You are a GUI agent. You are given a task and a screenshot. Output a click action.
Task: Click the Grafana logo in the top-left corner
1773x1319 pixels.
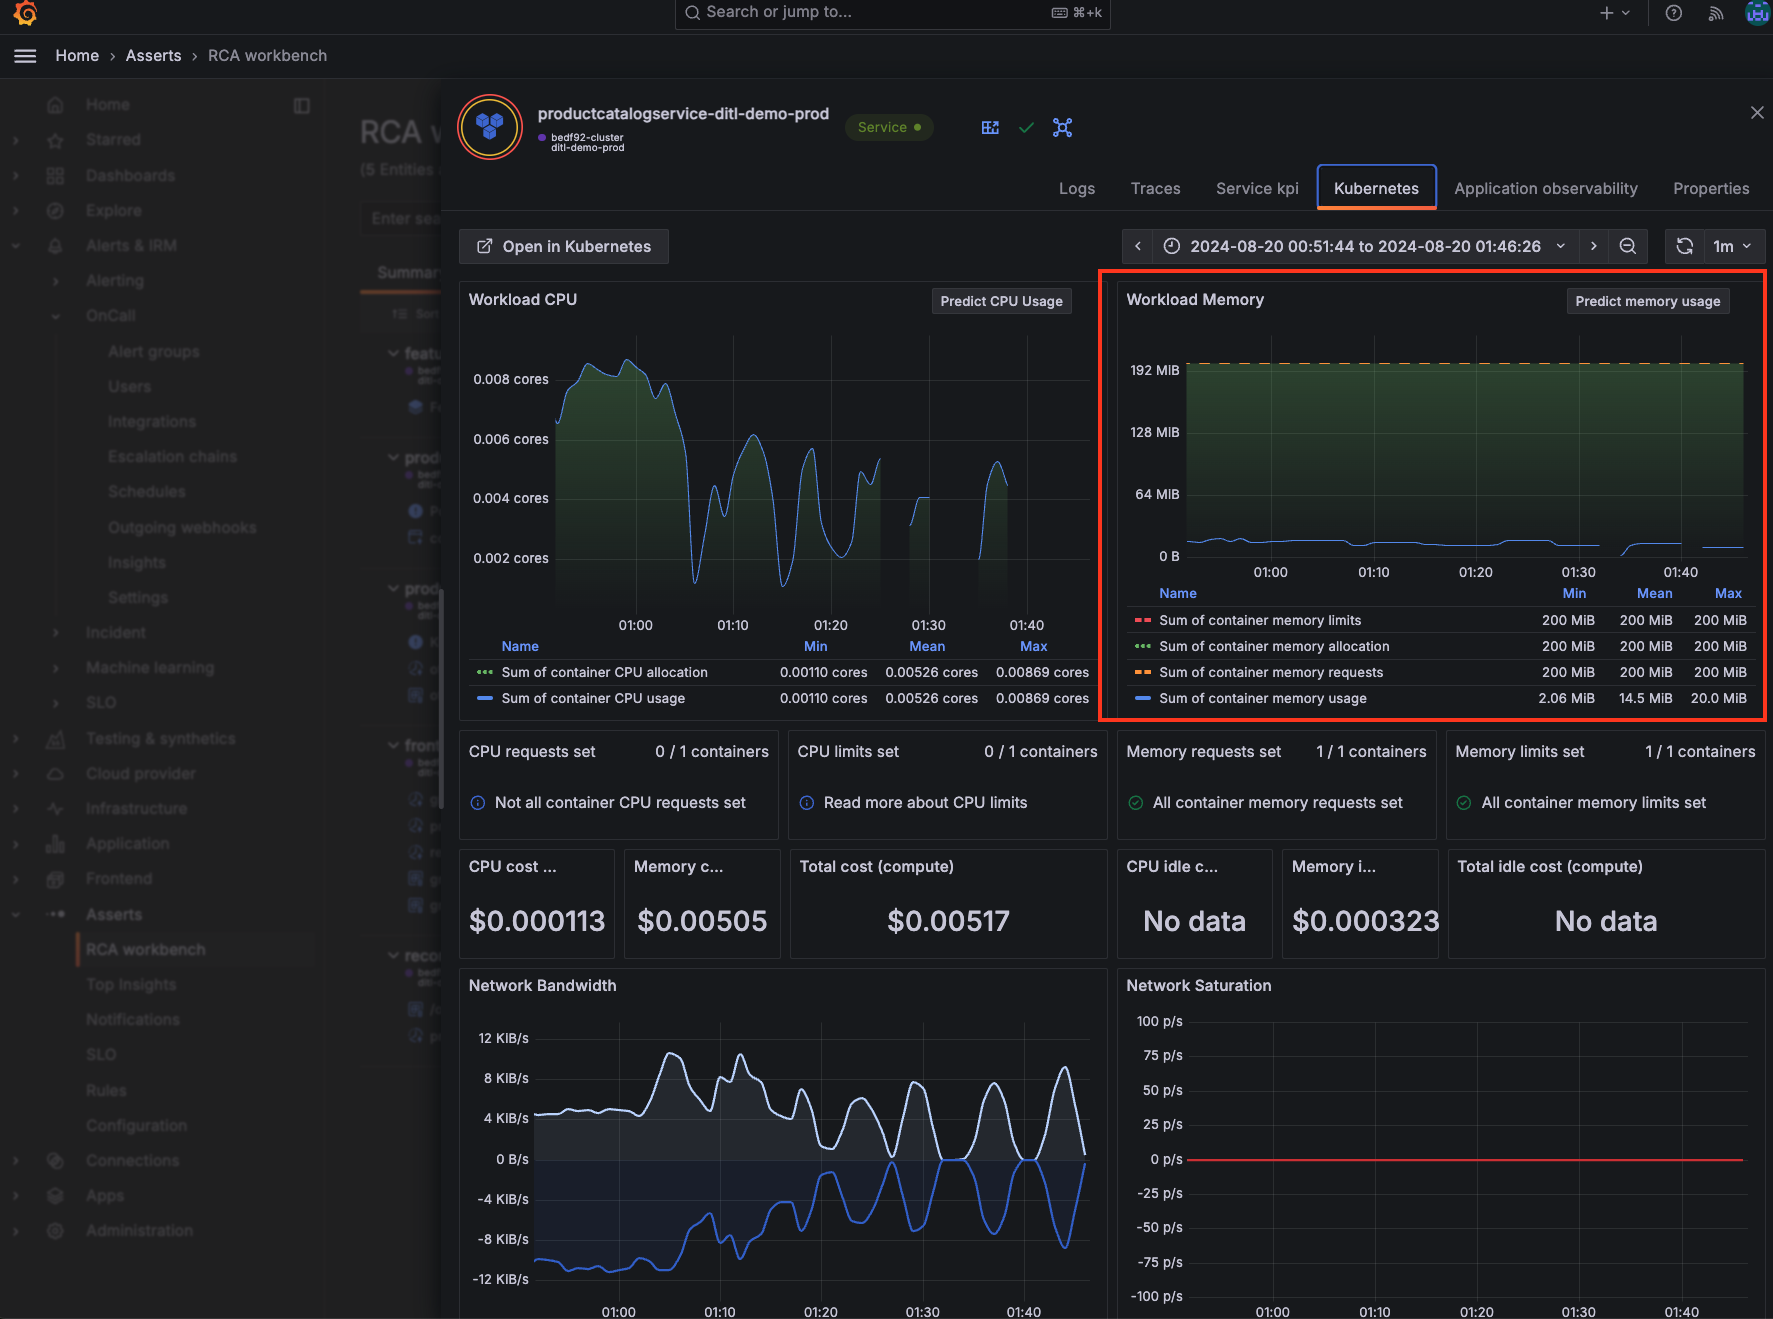click(x=24, y=14)
